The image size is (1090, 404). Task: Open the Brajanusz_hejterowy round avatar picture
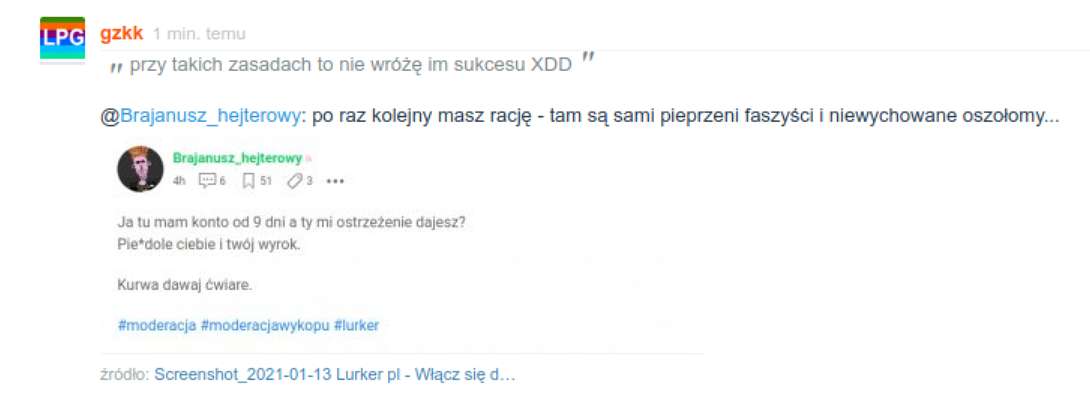coord(140,169)
